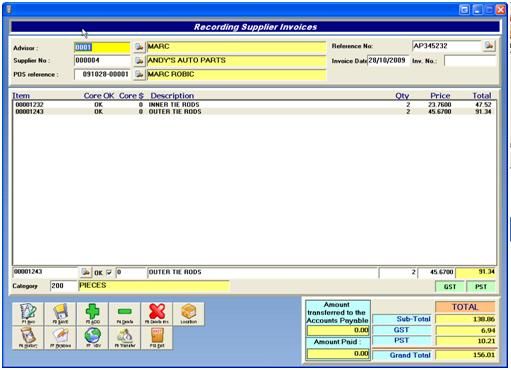The height and width of the screenshot is (370, 511).
Task: Click the advisor name MARC field
Action: click(x=236, y=47)
